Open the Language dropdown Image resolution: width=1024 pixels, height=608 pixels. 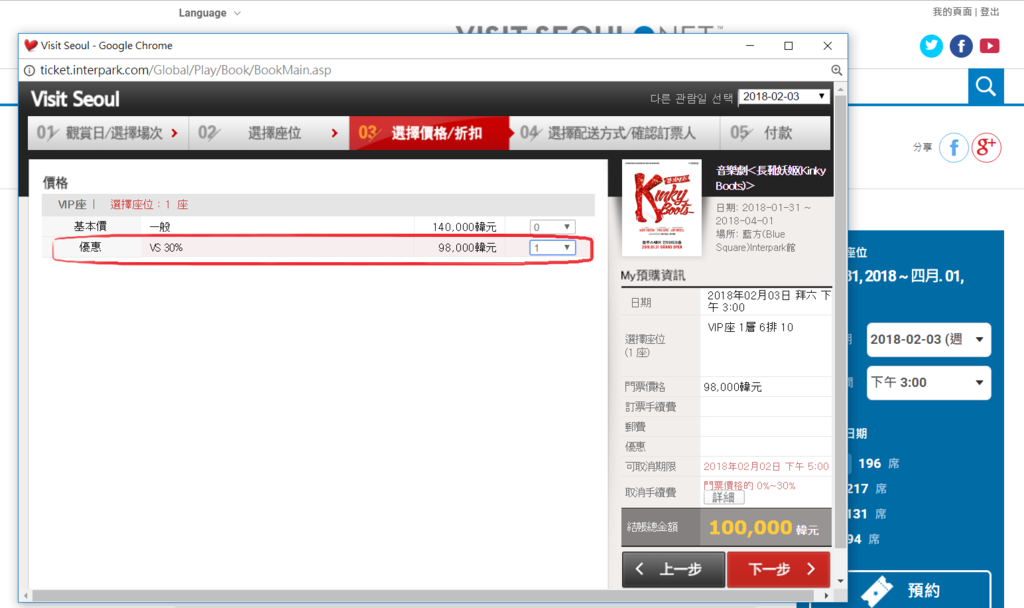(210, 13)
